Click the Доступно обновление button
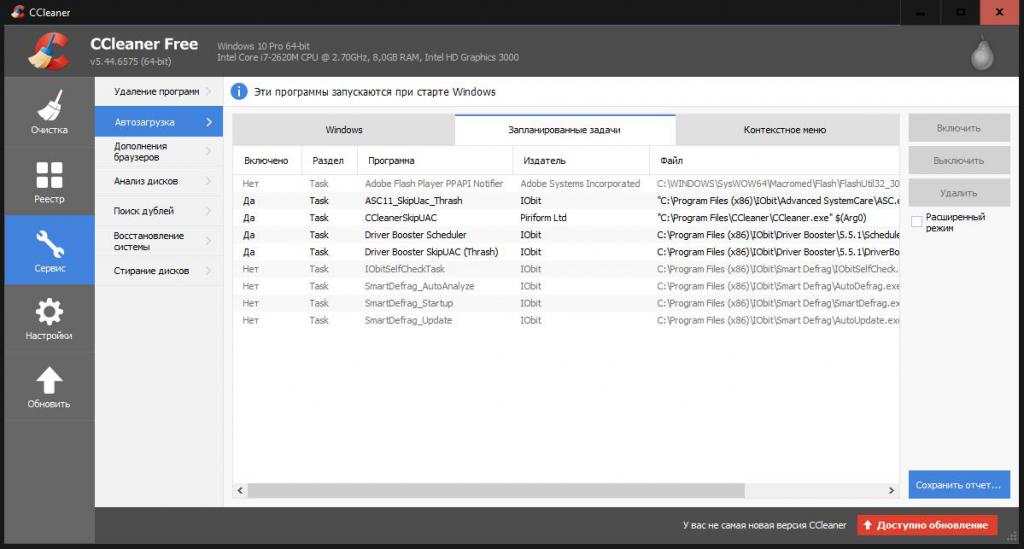Screen dimensions: 1024x549 coord(927,525)
